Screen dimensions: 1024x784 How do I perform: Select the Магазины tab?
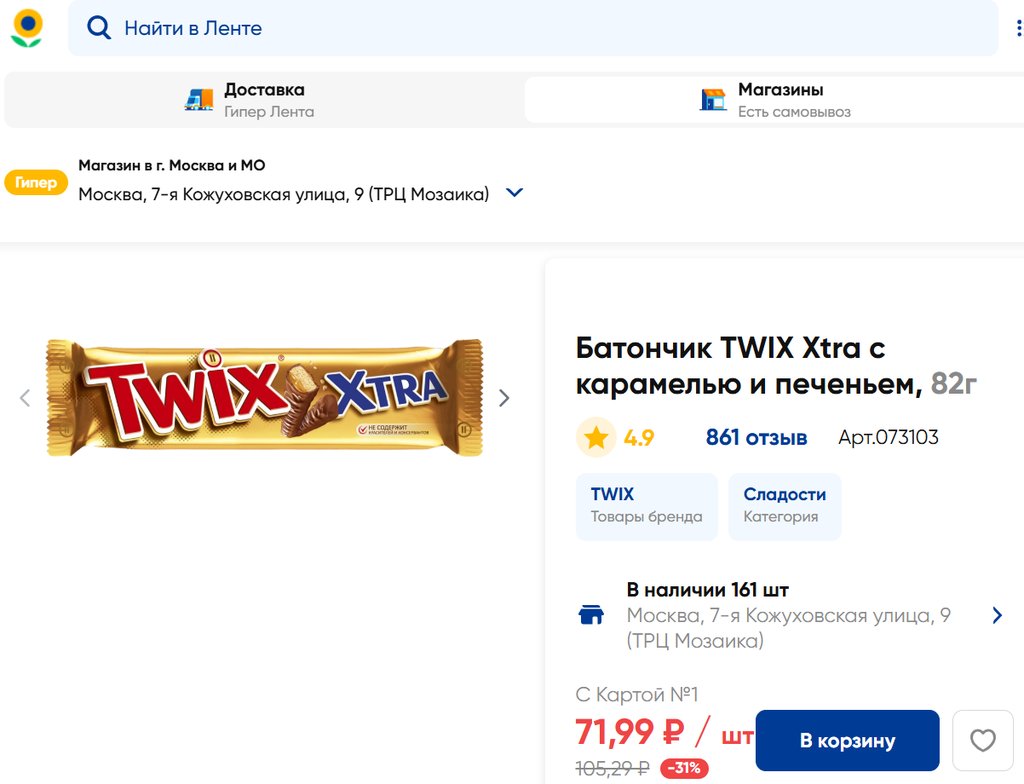(x=773, y=99)
